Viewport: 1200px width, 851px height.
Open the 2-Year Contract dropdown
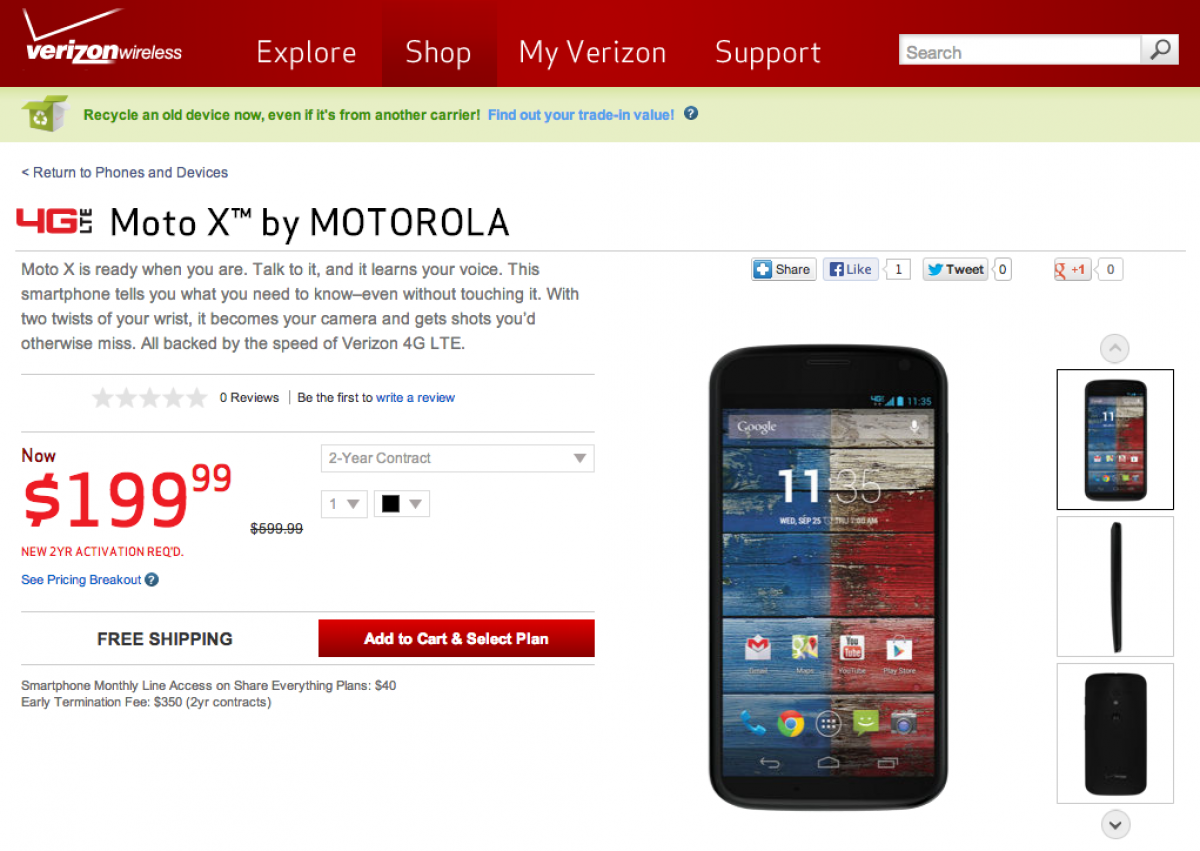[x=457, y=458]
